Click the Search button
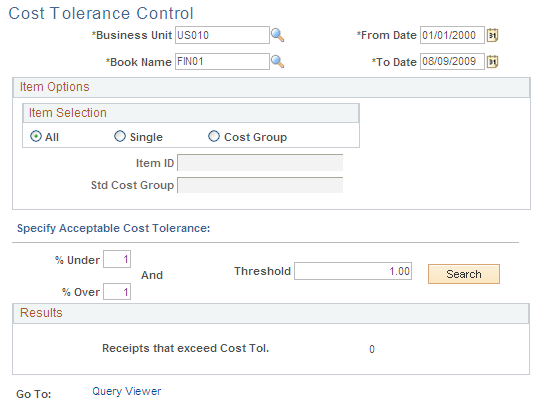Viewport: 549px width, 412px height. click(464, 274)
